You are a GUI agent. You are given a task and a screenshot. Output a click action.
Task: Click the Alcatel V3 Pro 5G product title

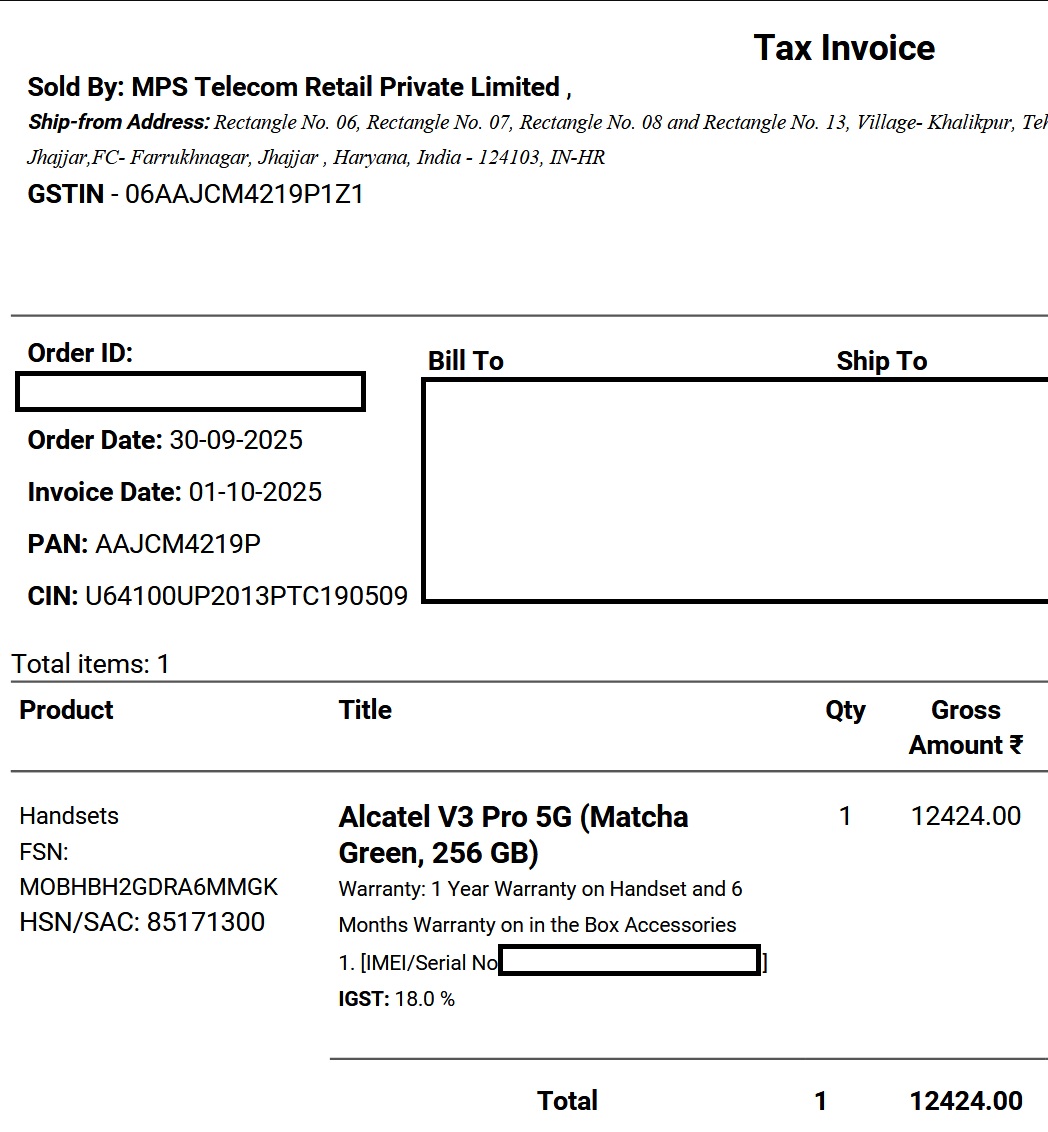coord(513,834)
